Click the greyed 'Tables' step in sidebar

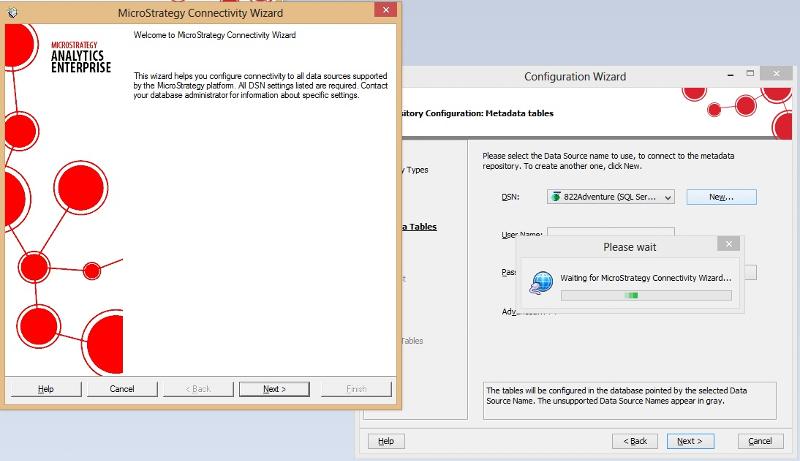[412, 341]
